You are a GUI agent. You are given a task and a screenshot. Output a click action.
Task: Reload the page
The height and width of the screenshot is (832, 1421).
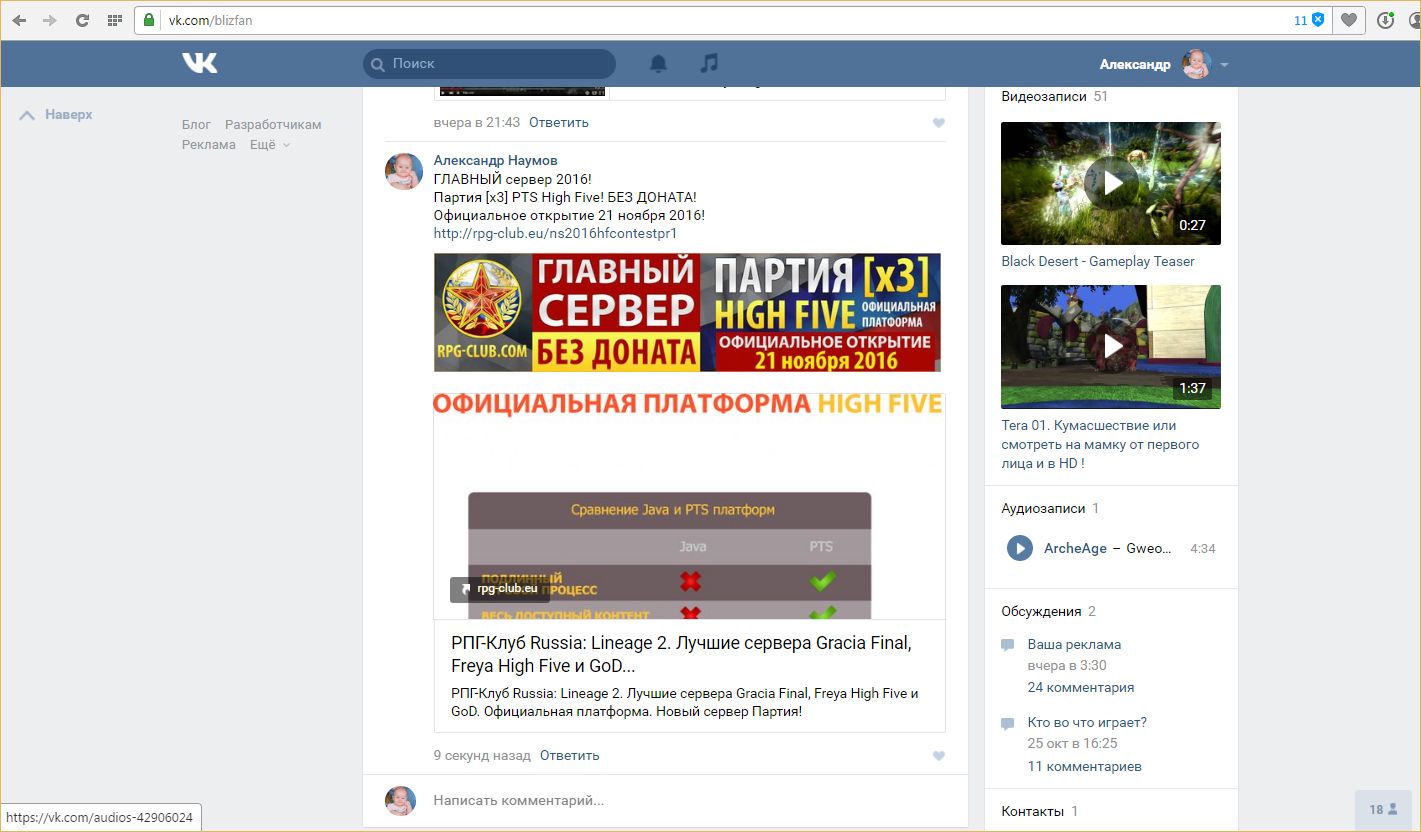tap(82, 20)
